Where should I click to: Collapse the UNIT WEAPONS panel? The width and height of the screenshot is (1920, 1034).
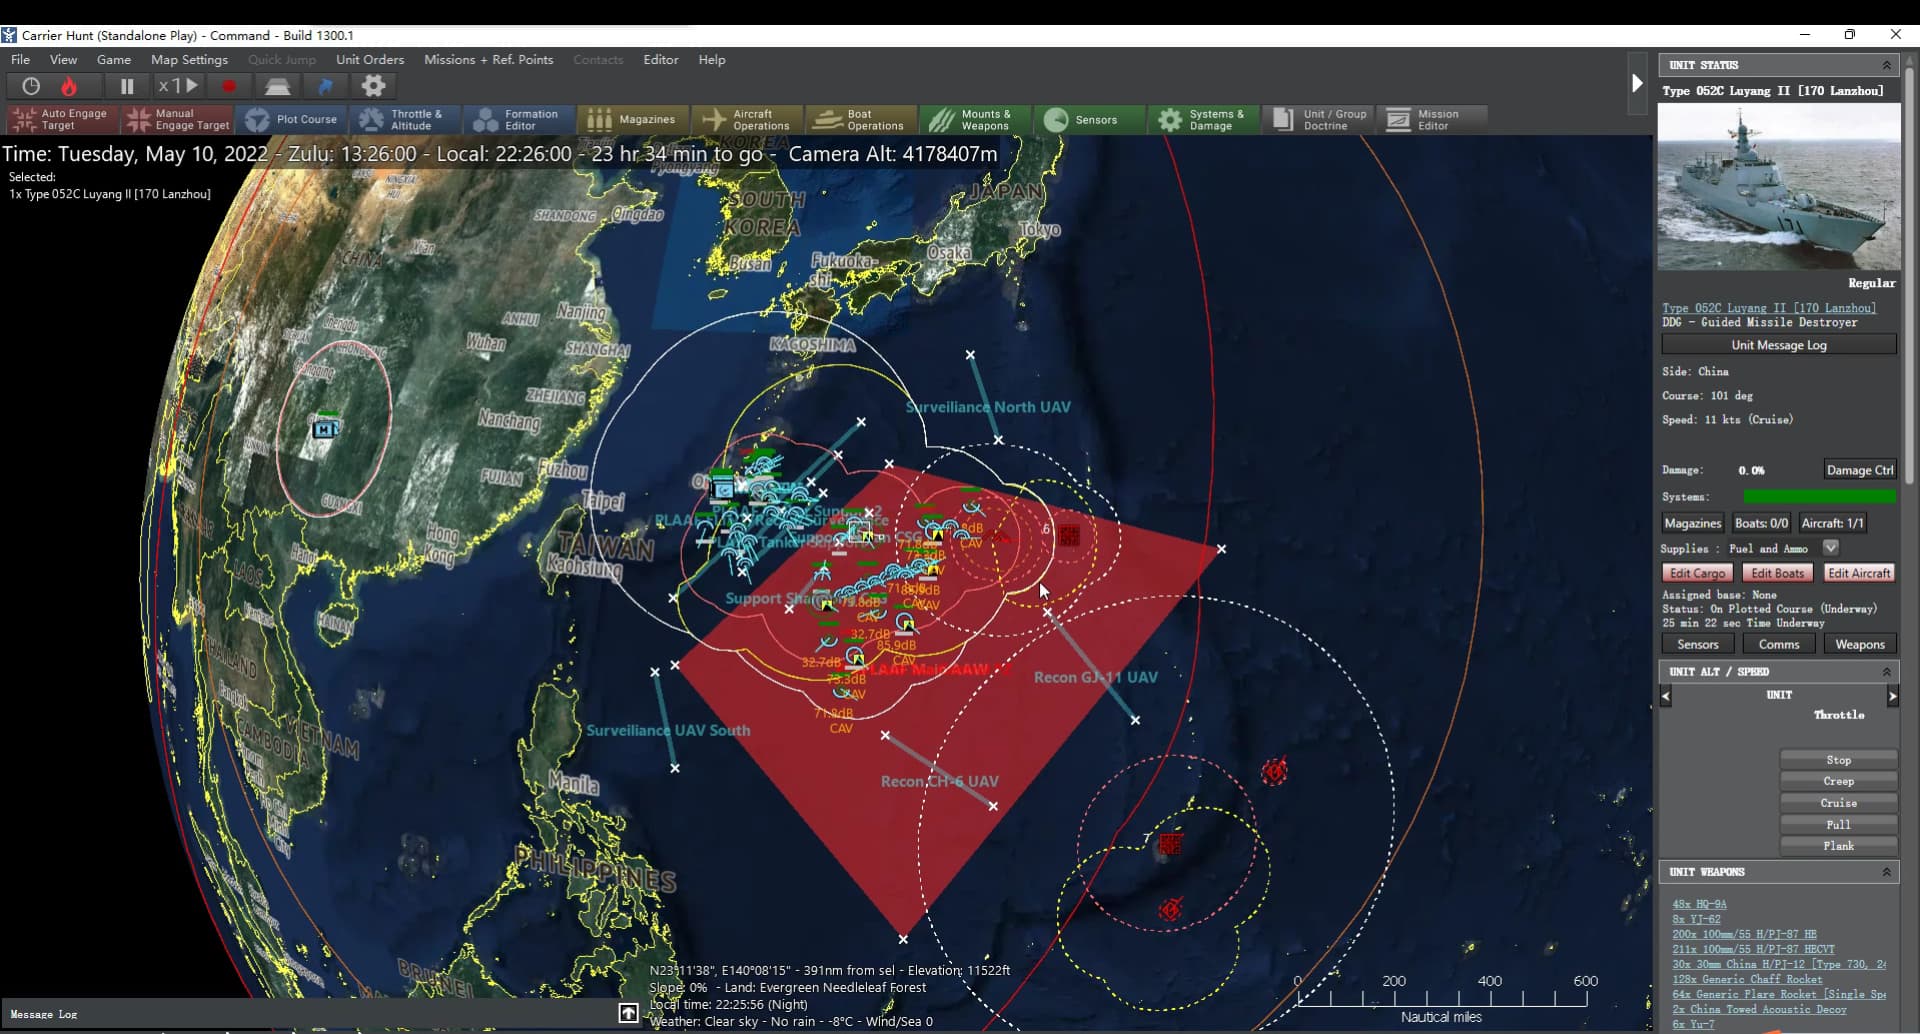pos(1887,872)
